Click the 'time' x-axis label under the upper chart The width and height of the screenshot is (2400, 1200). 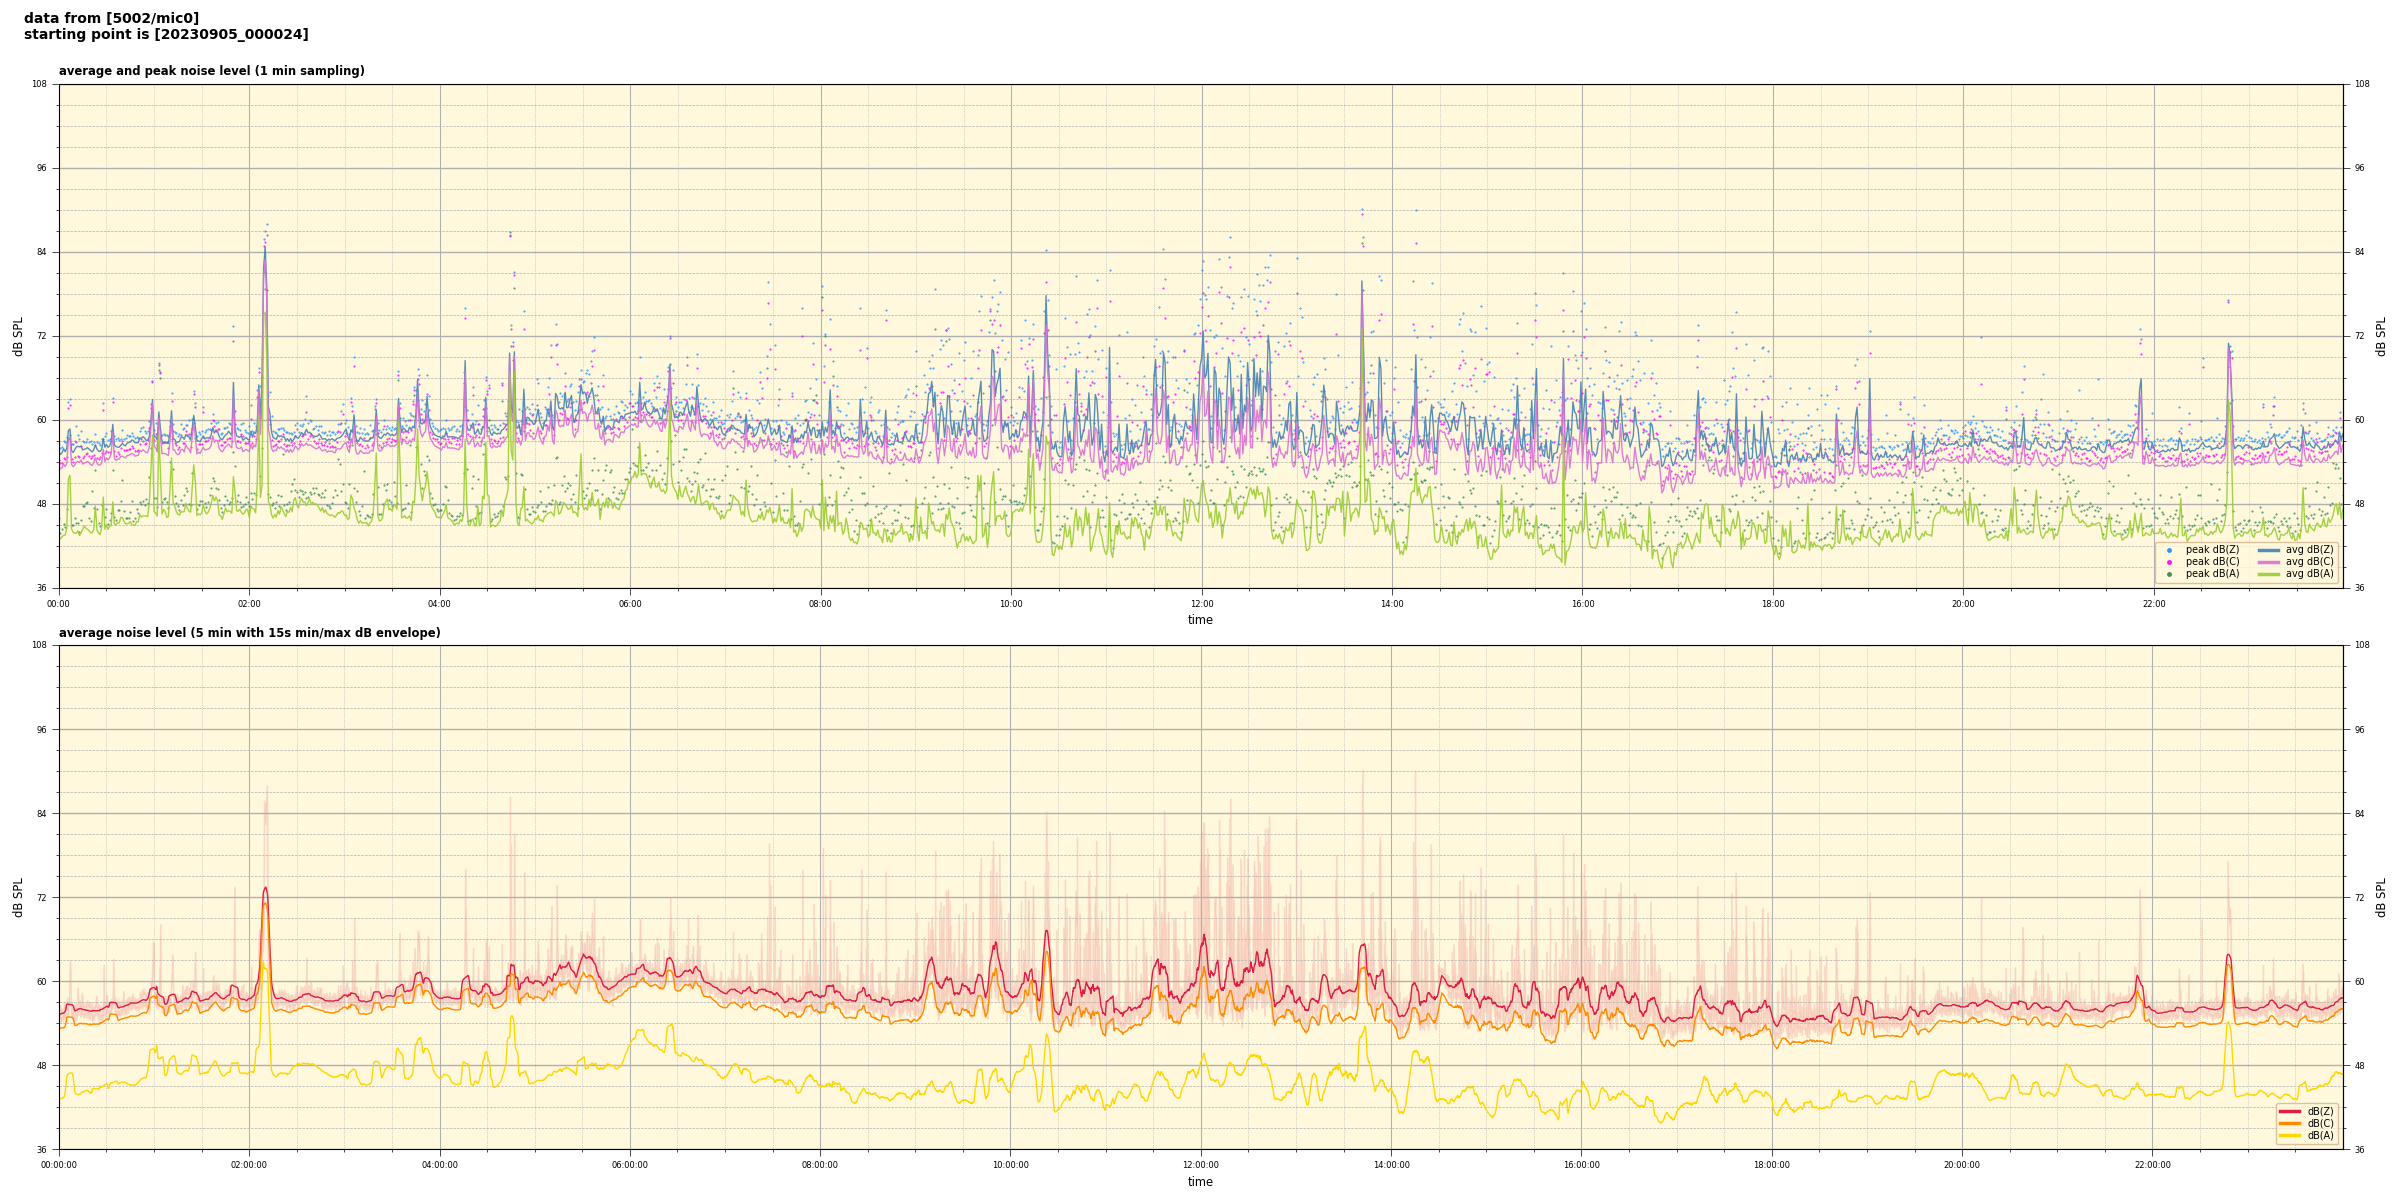(x=1200, y=620)
